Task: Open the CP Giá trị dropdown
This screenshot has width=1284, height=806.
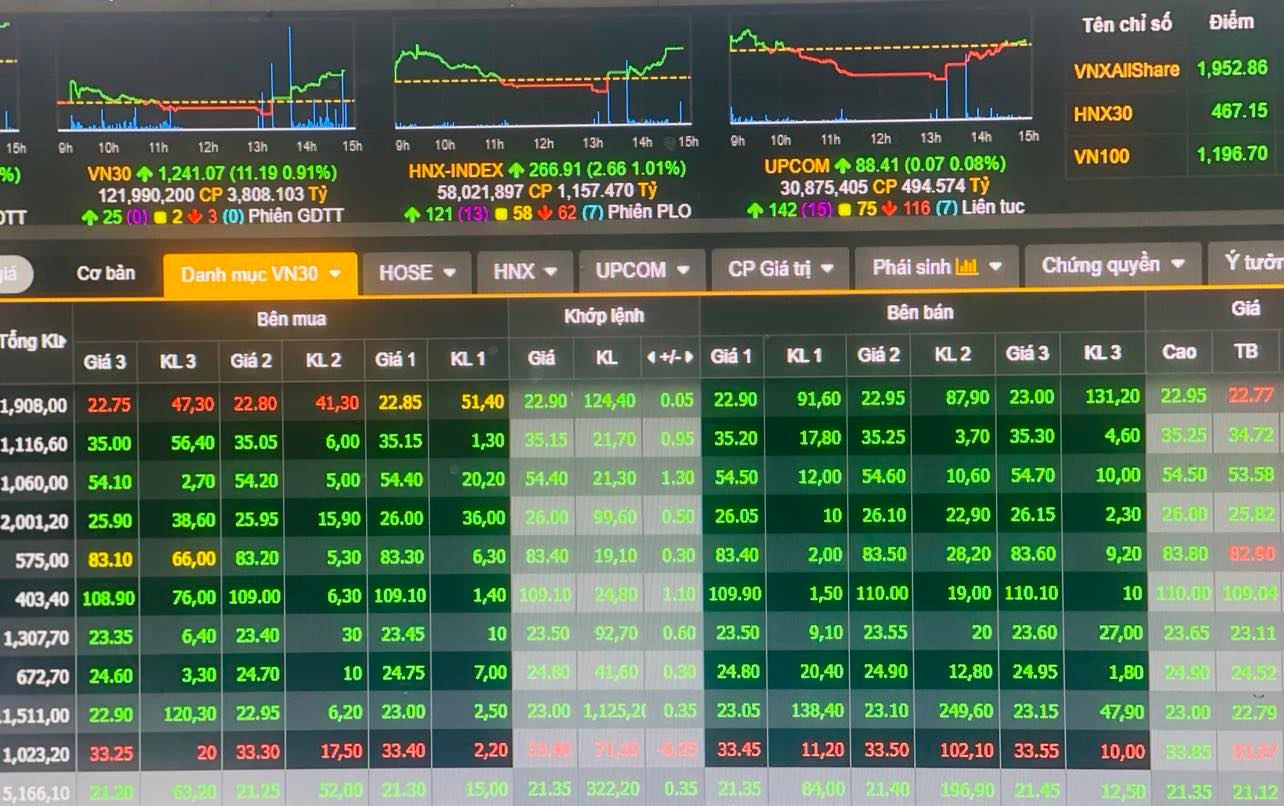Action: click(829, 269)
